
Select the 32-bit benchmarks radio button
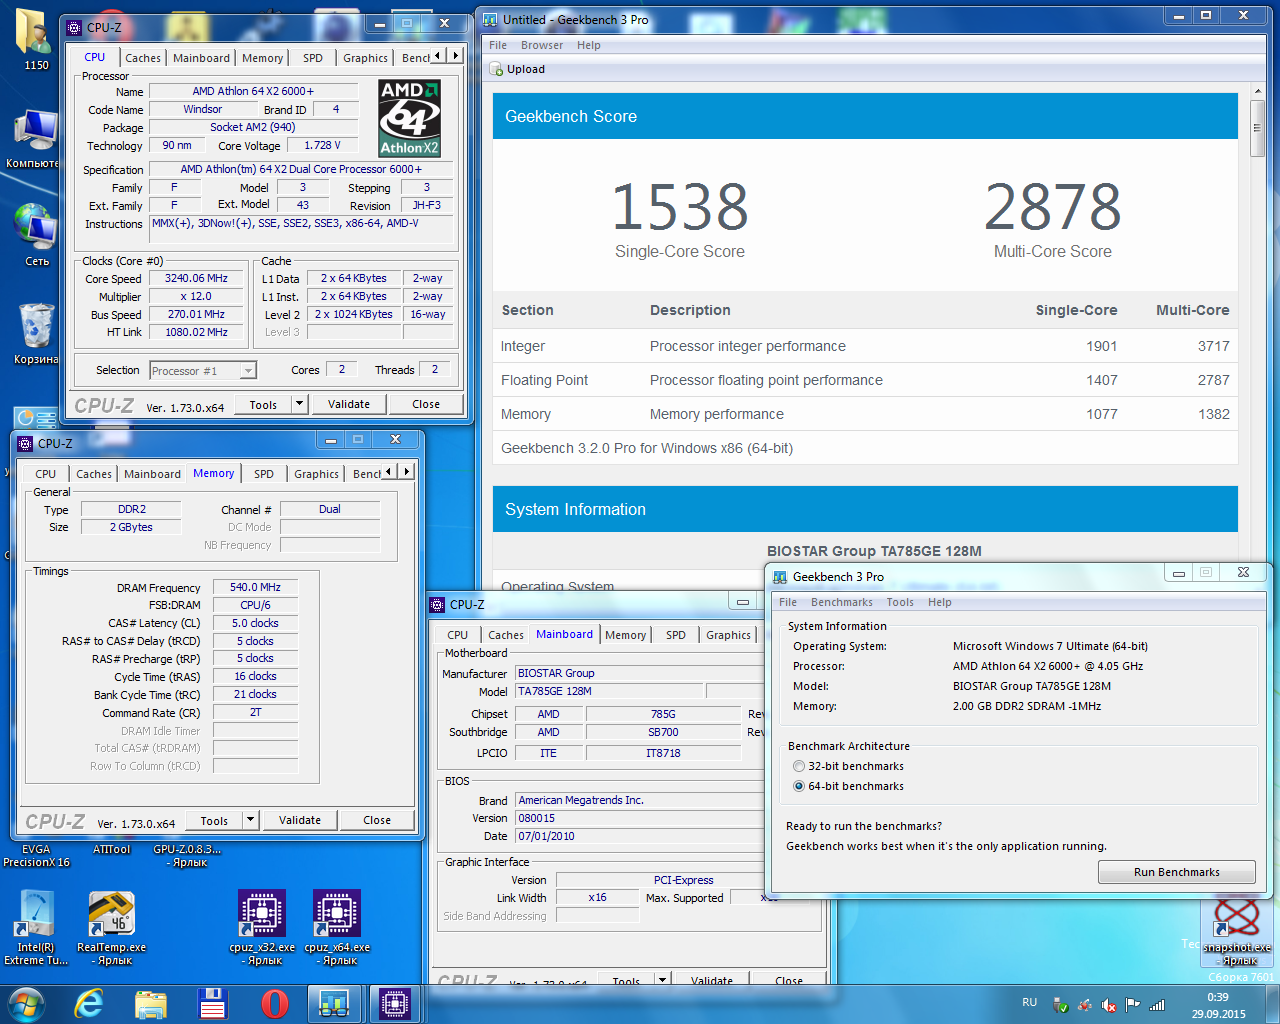pyautogui.click(x=798, y=766)
